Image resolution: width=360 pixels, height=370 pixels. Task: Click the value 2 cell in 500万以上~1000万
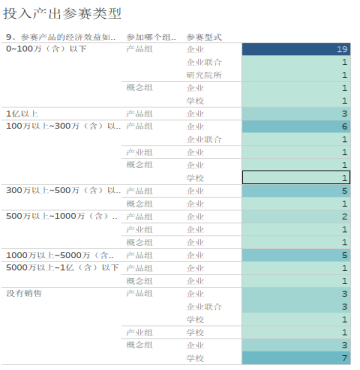point(296,217)
